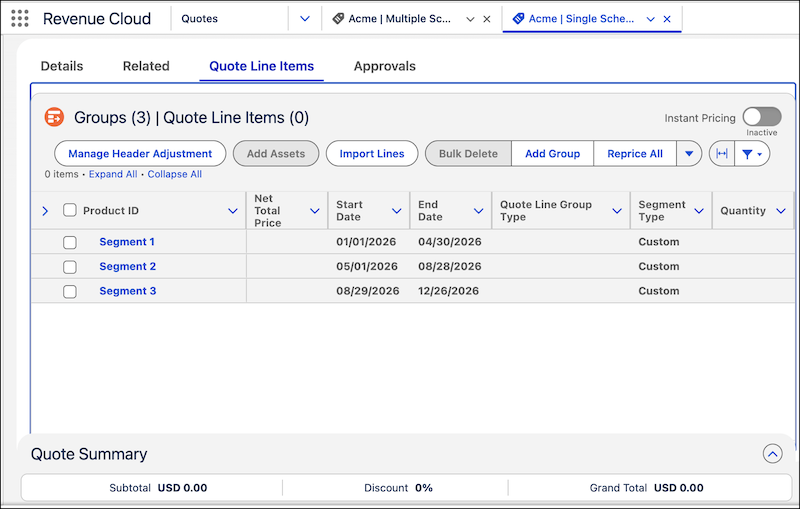Click start date 05/01/2026 cell
This screenshot has height=509, width=800.
pos(367,266)
